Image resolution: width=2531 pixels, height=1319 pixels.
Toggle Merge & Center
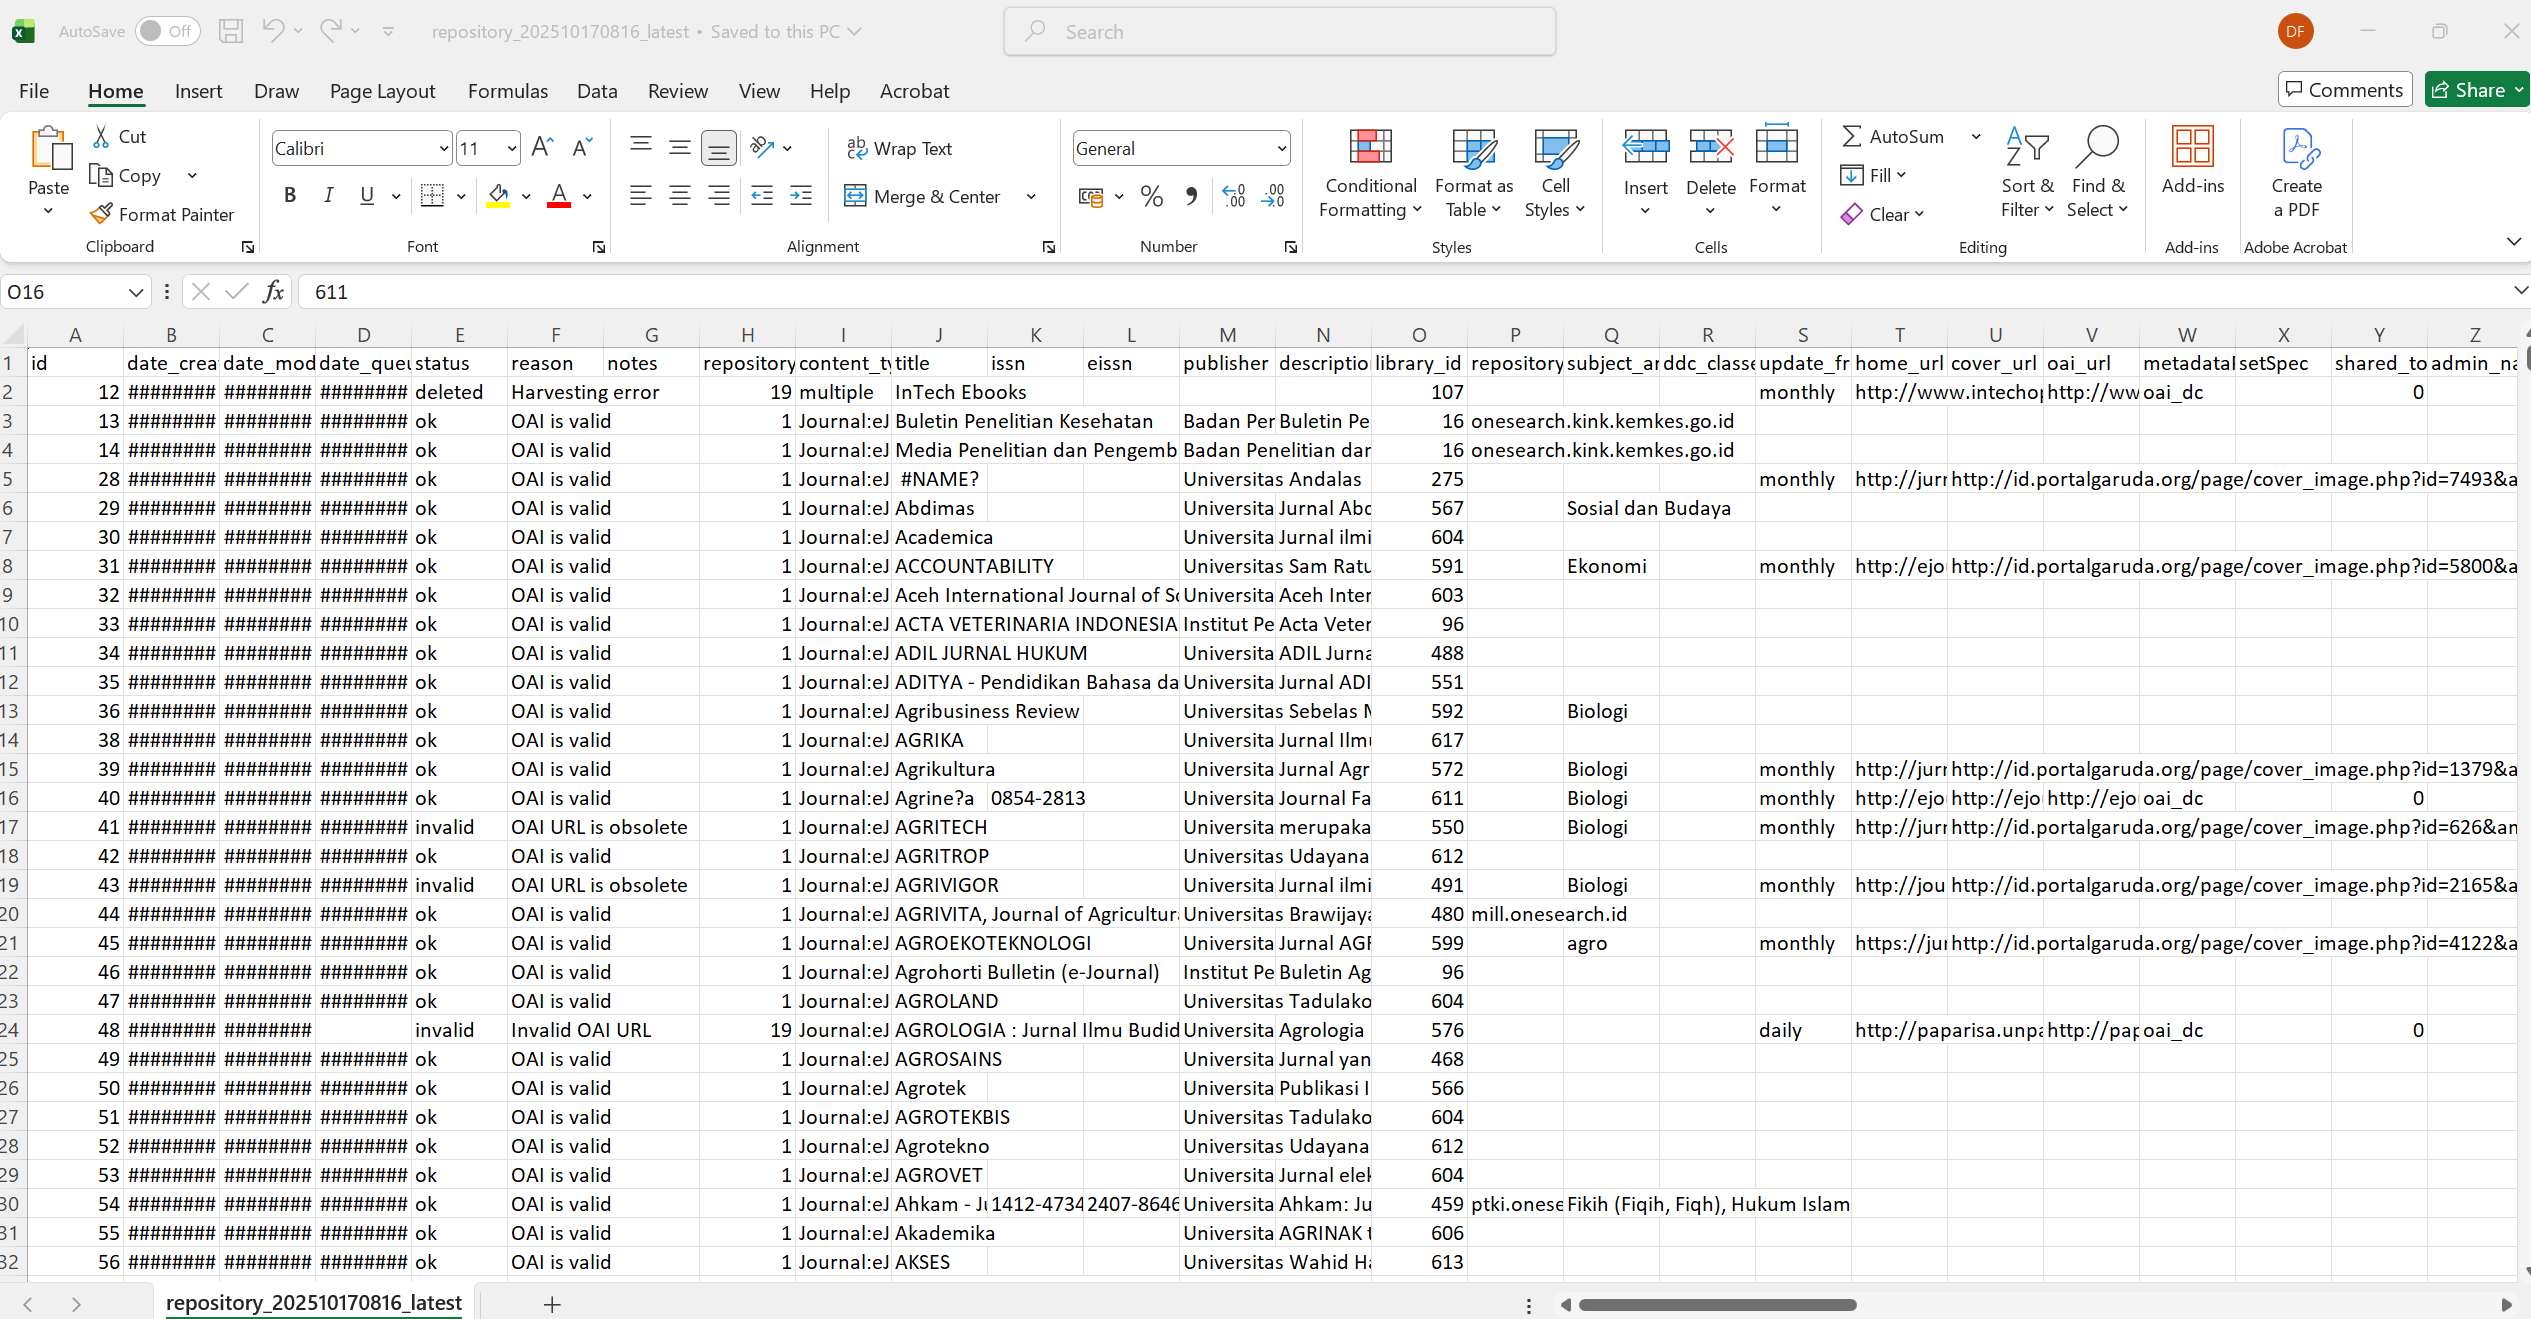tap(922, 196)
